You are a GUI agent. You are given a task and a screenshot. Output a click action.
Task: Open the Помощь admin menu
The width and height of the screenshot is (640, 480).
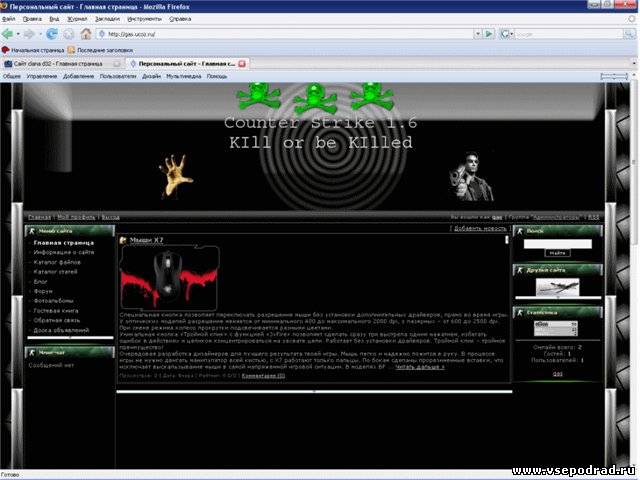coord(217,76)
